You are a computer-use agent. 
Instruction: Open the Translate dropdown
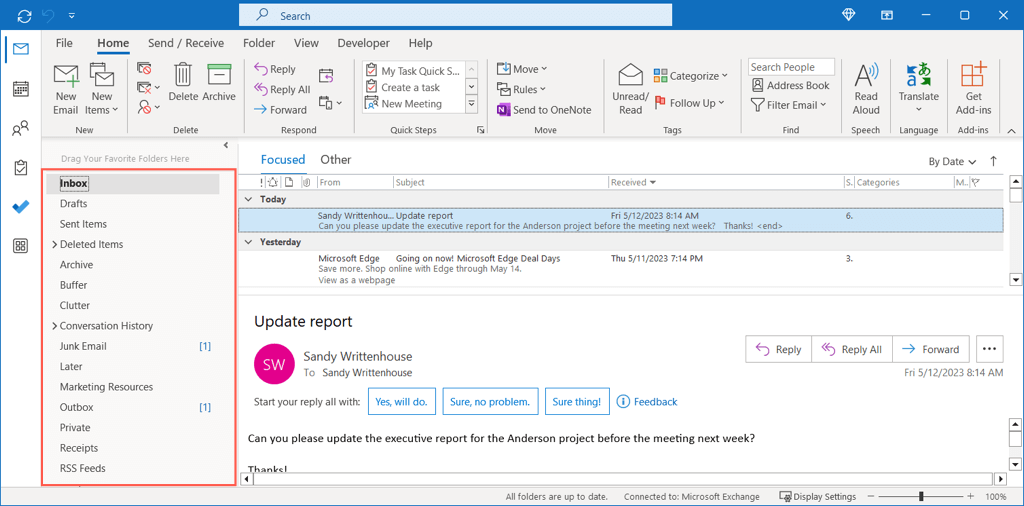(x=919, y=89)
